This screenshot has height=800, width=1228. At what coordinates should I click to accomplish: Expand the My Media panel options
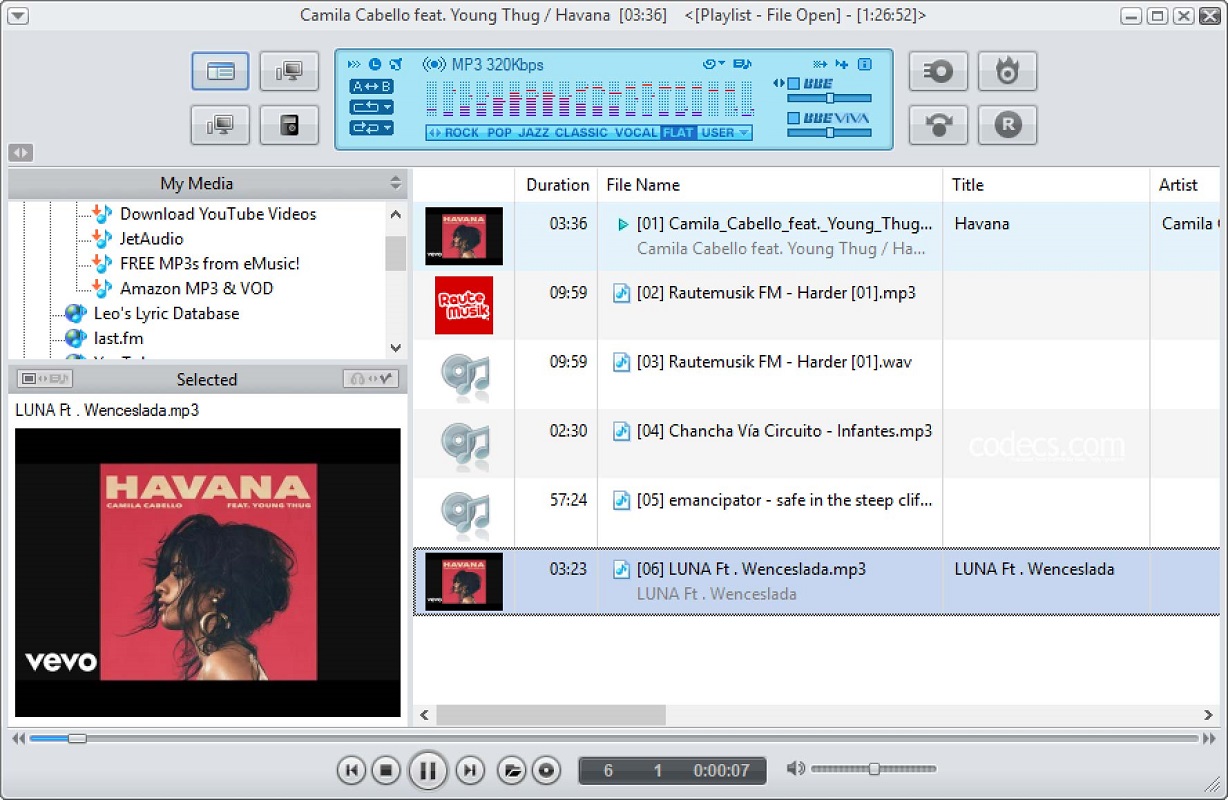[396, 183]
